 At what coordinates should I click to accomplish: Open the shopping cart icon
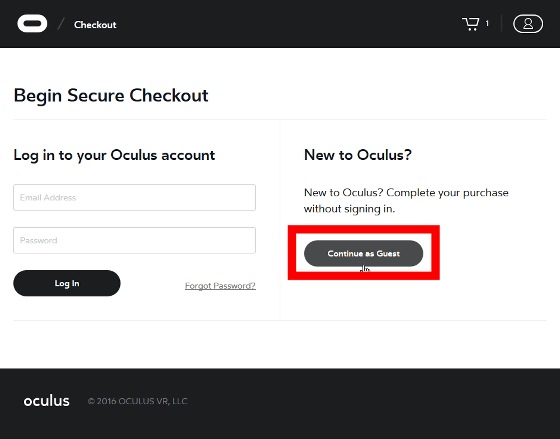tap(471, 24)
